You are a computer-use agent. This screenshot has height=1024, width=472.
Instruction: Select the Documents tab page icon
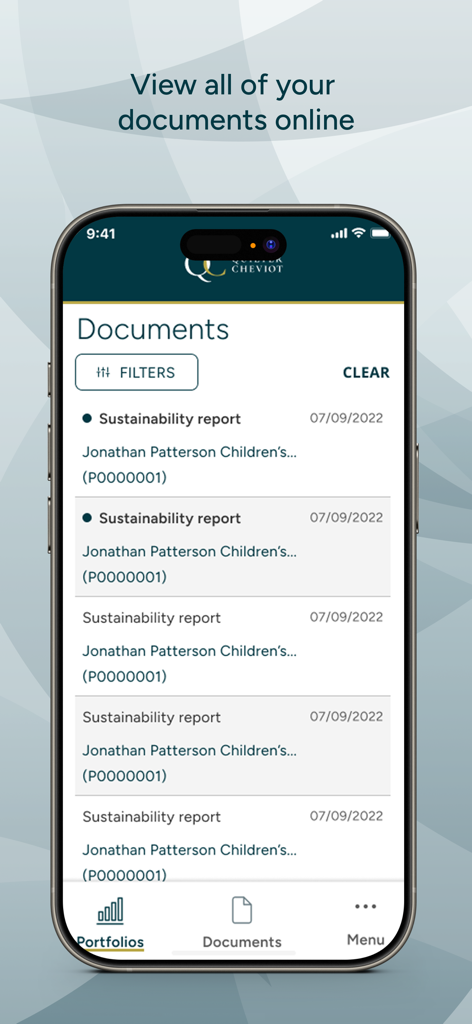pyautogui.click(x=242, y=910)
